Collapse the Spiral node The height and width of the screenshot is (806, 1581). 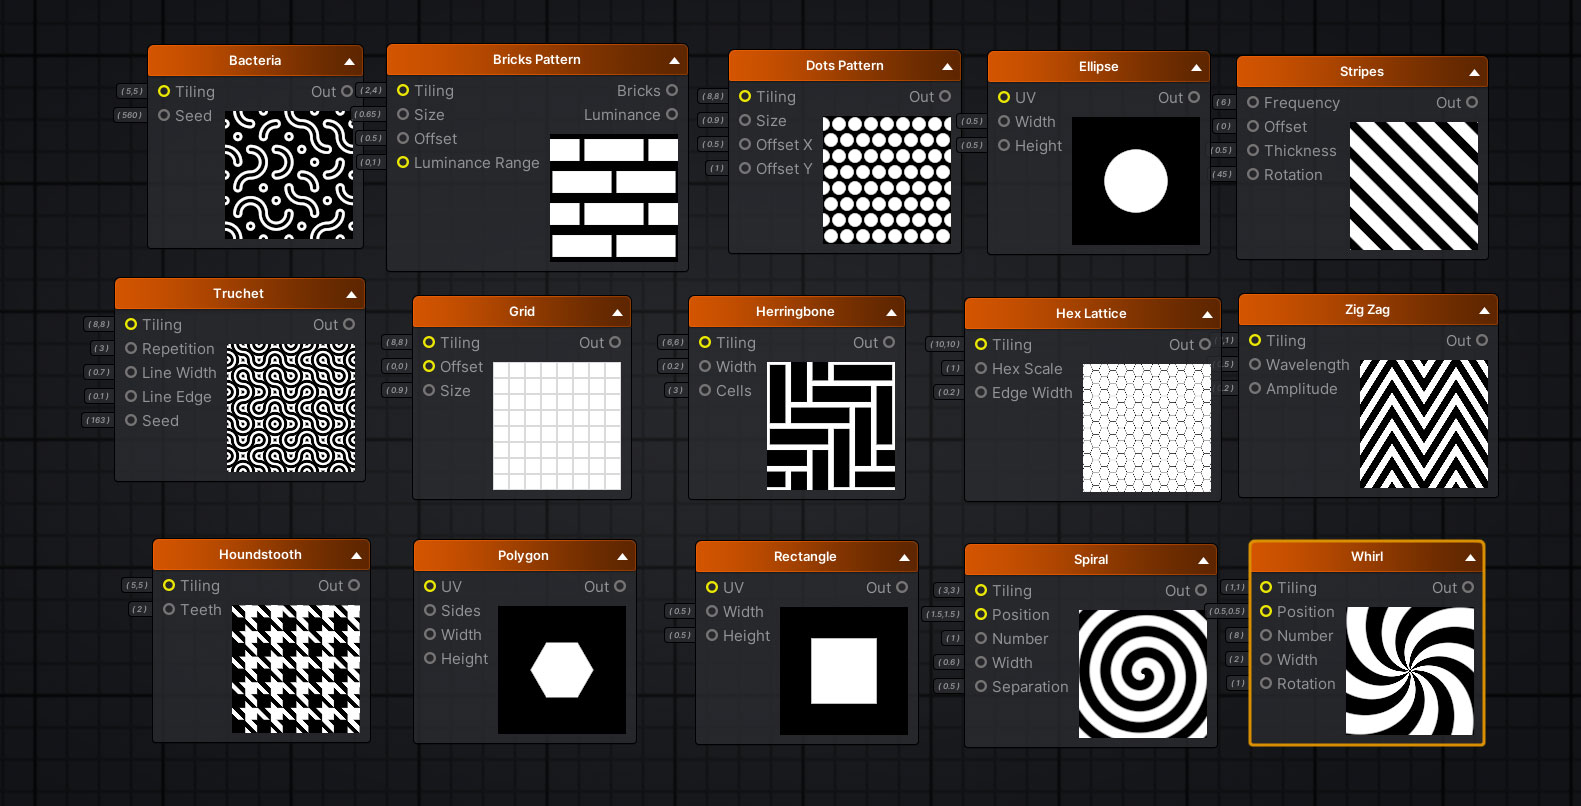pos(1203,560)
